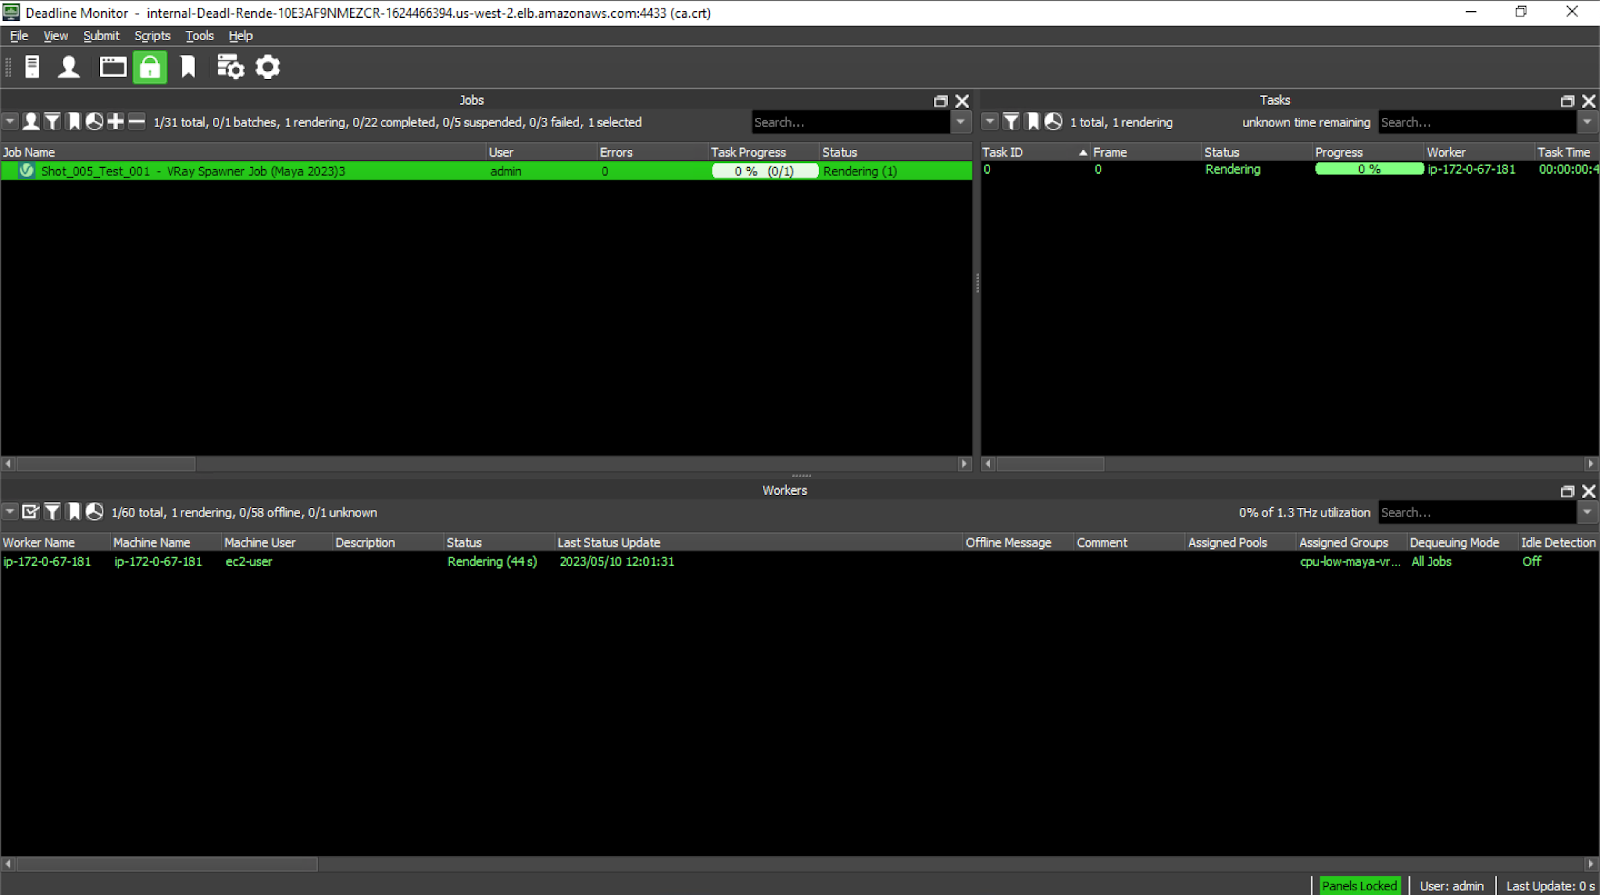This screenshot has height=895, width=1600.
Task: Click the pie chart icon in Workers panel
Action: 94,512
